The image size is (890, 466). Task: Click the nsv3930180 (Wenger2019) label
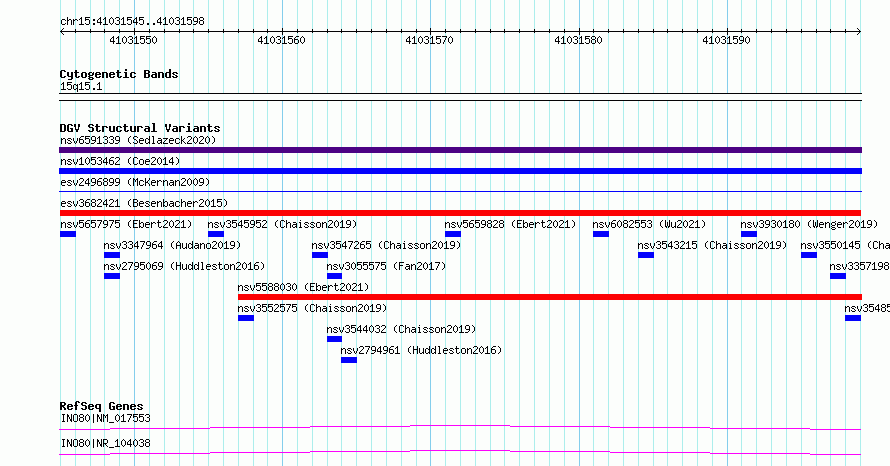(809, 224)
